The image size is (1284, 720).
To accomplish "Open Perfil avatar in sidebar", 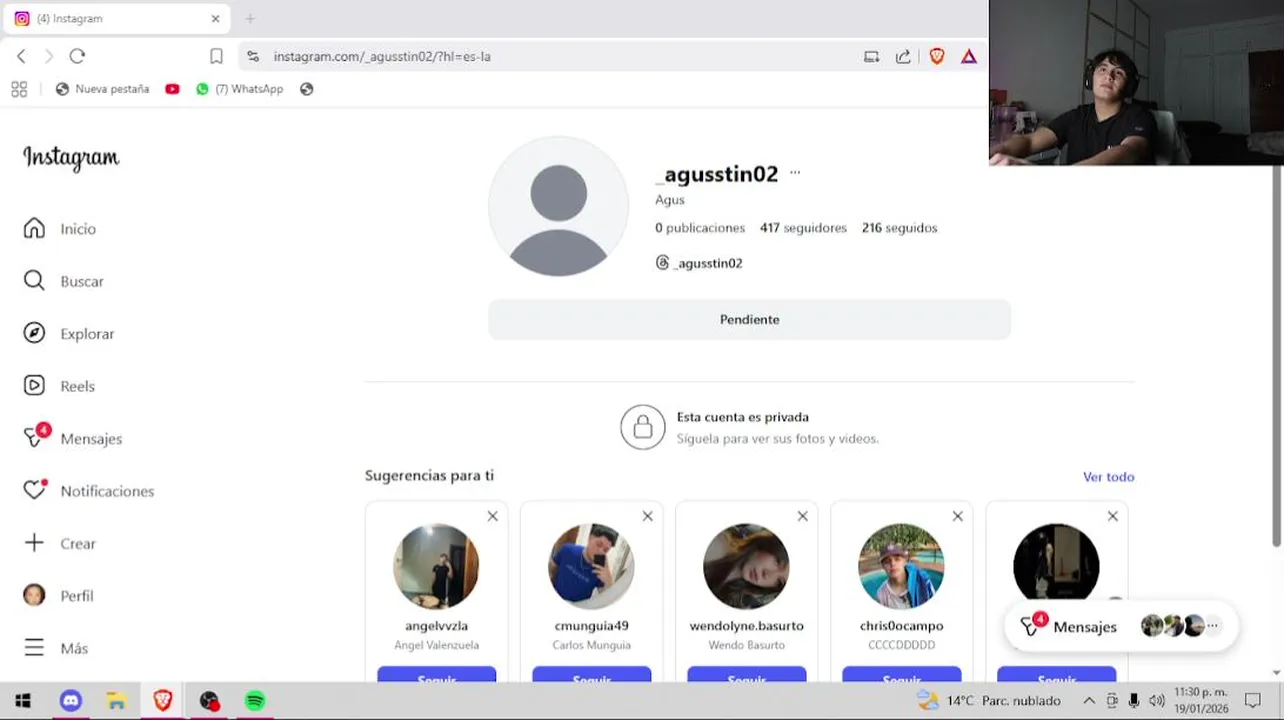I will pyautogui.click(x=34, y=595).
